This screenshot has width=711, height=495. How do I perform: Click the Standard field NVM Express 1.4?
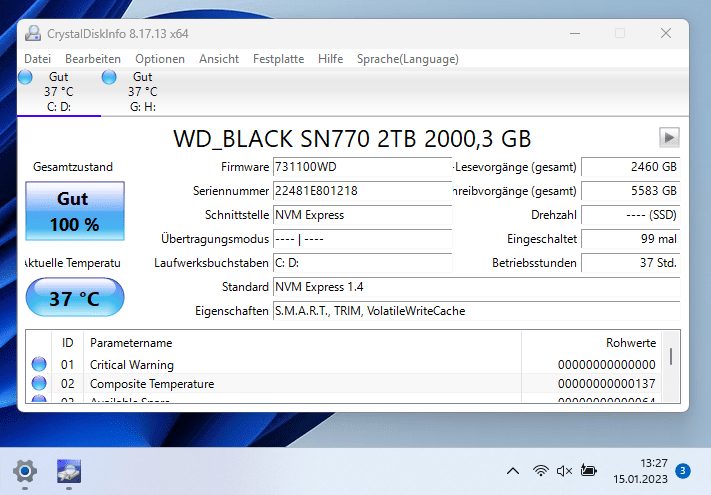point(477,287)
